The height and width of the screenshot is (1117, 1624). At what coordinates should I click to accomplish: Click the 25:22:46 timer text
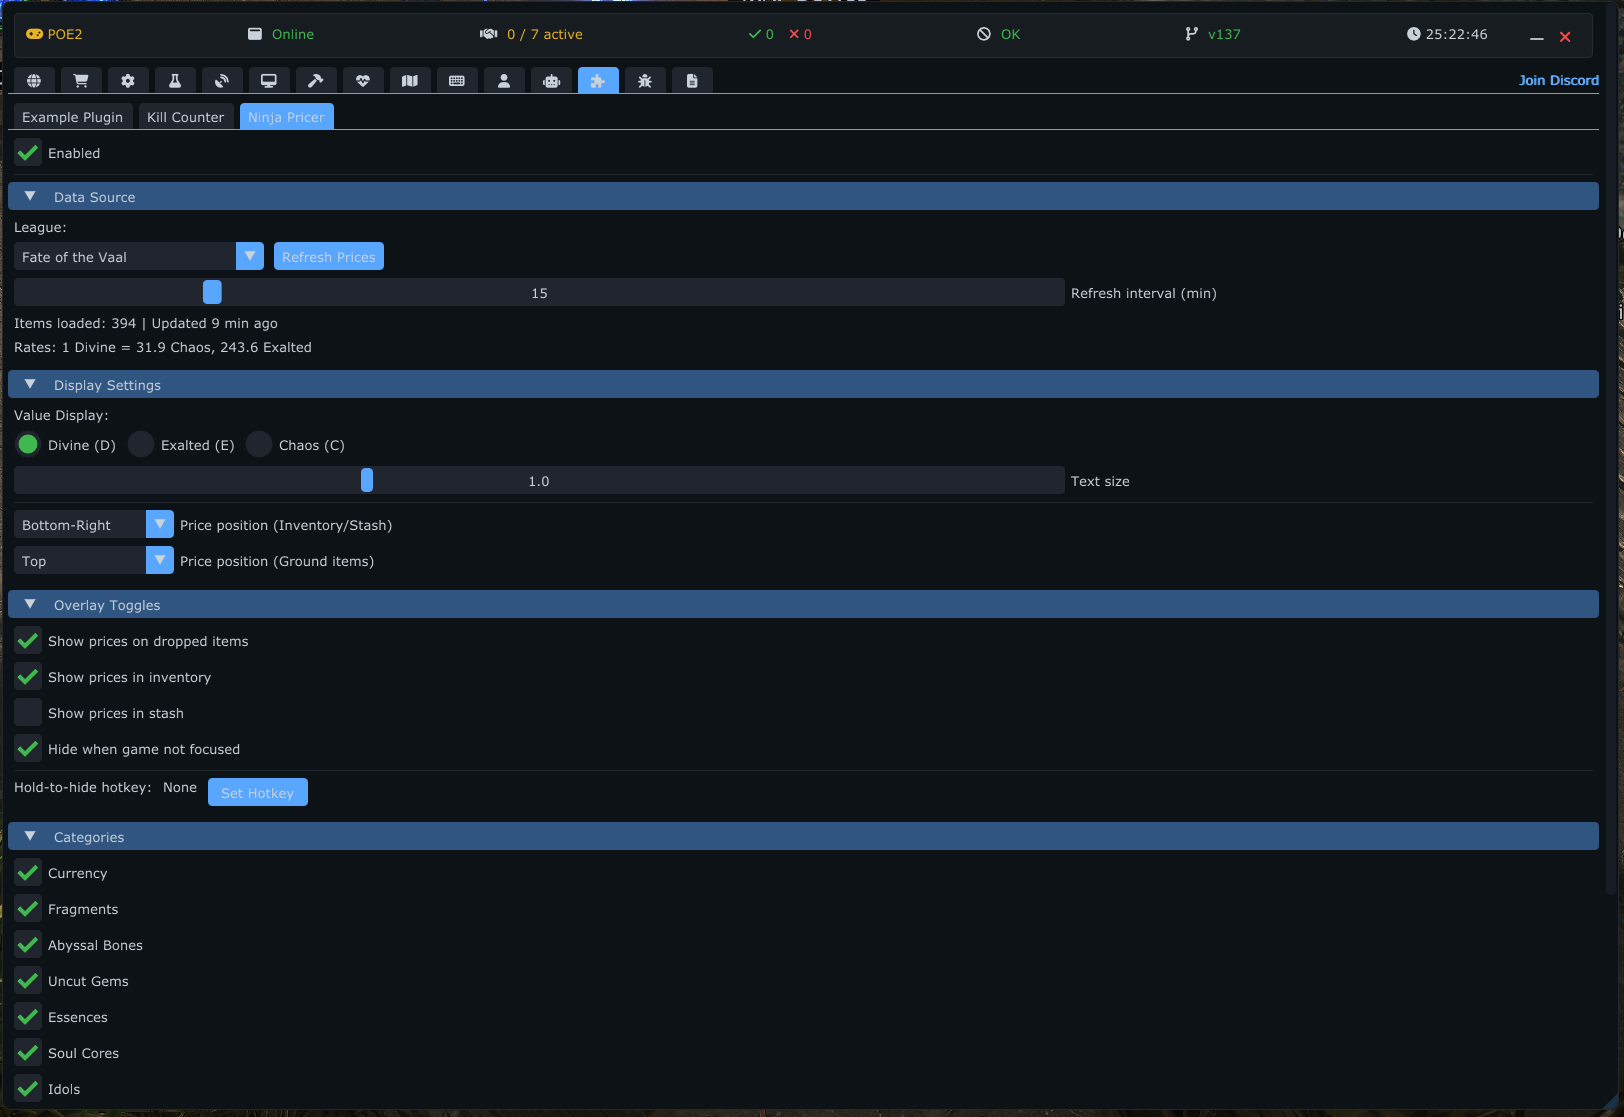[x=1456, y=34]
